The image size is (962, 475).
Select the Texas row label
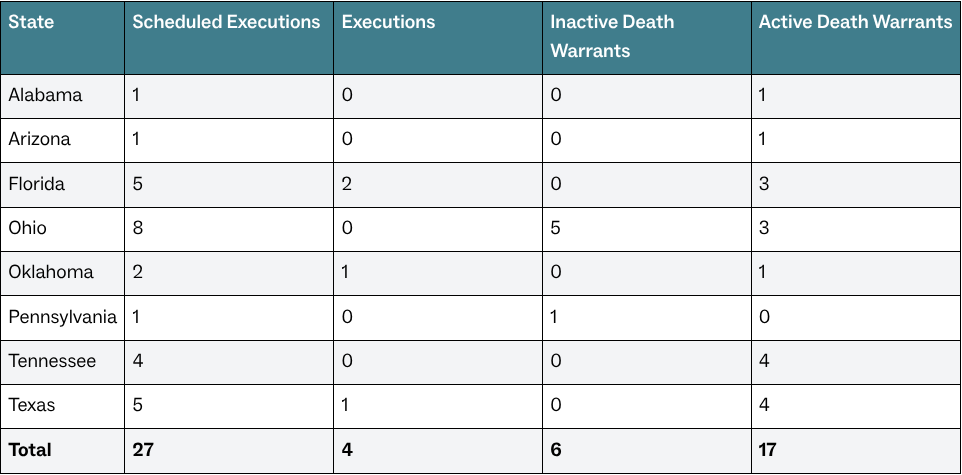point(32,406)
